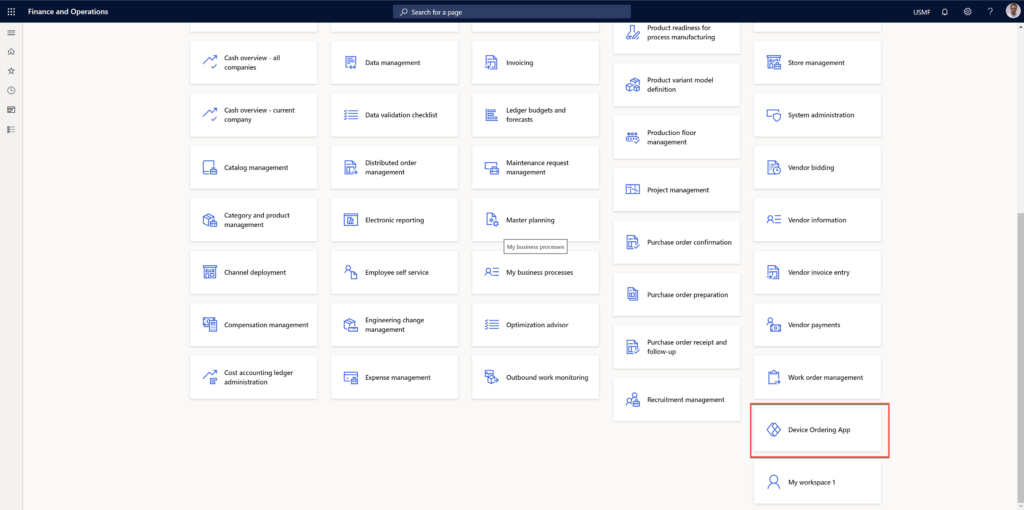Open the Vendor bidding tile
Viewport: 1024px width, 510px height.
pos(818,167)
